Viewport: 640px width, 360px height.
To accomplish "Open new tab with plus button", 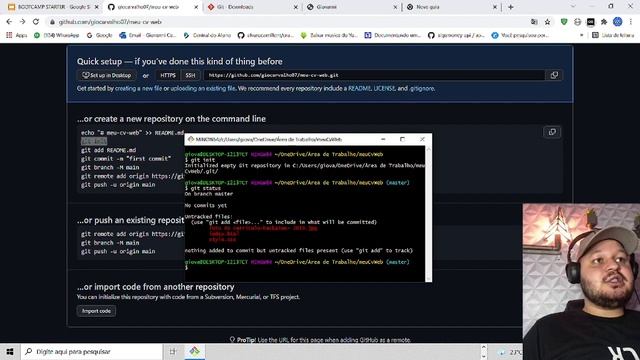I will [511, 7].
